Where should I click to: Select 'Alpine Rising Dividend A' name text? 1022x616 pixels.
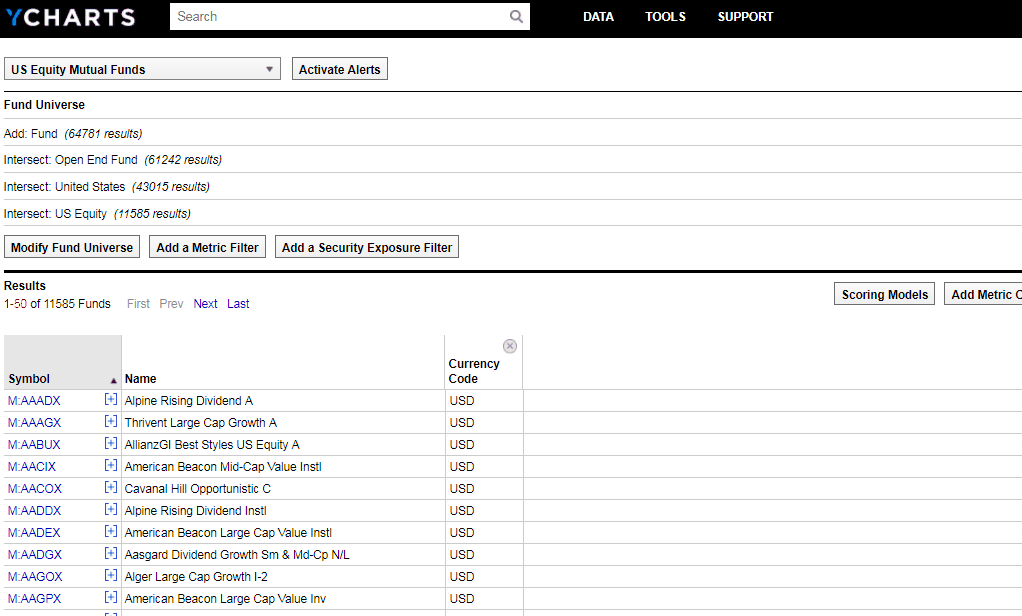(x=189, y=401)
